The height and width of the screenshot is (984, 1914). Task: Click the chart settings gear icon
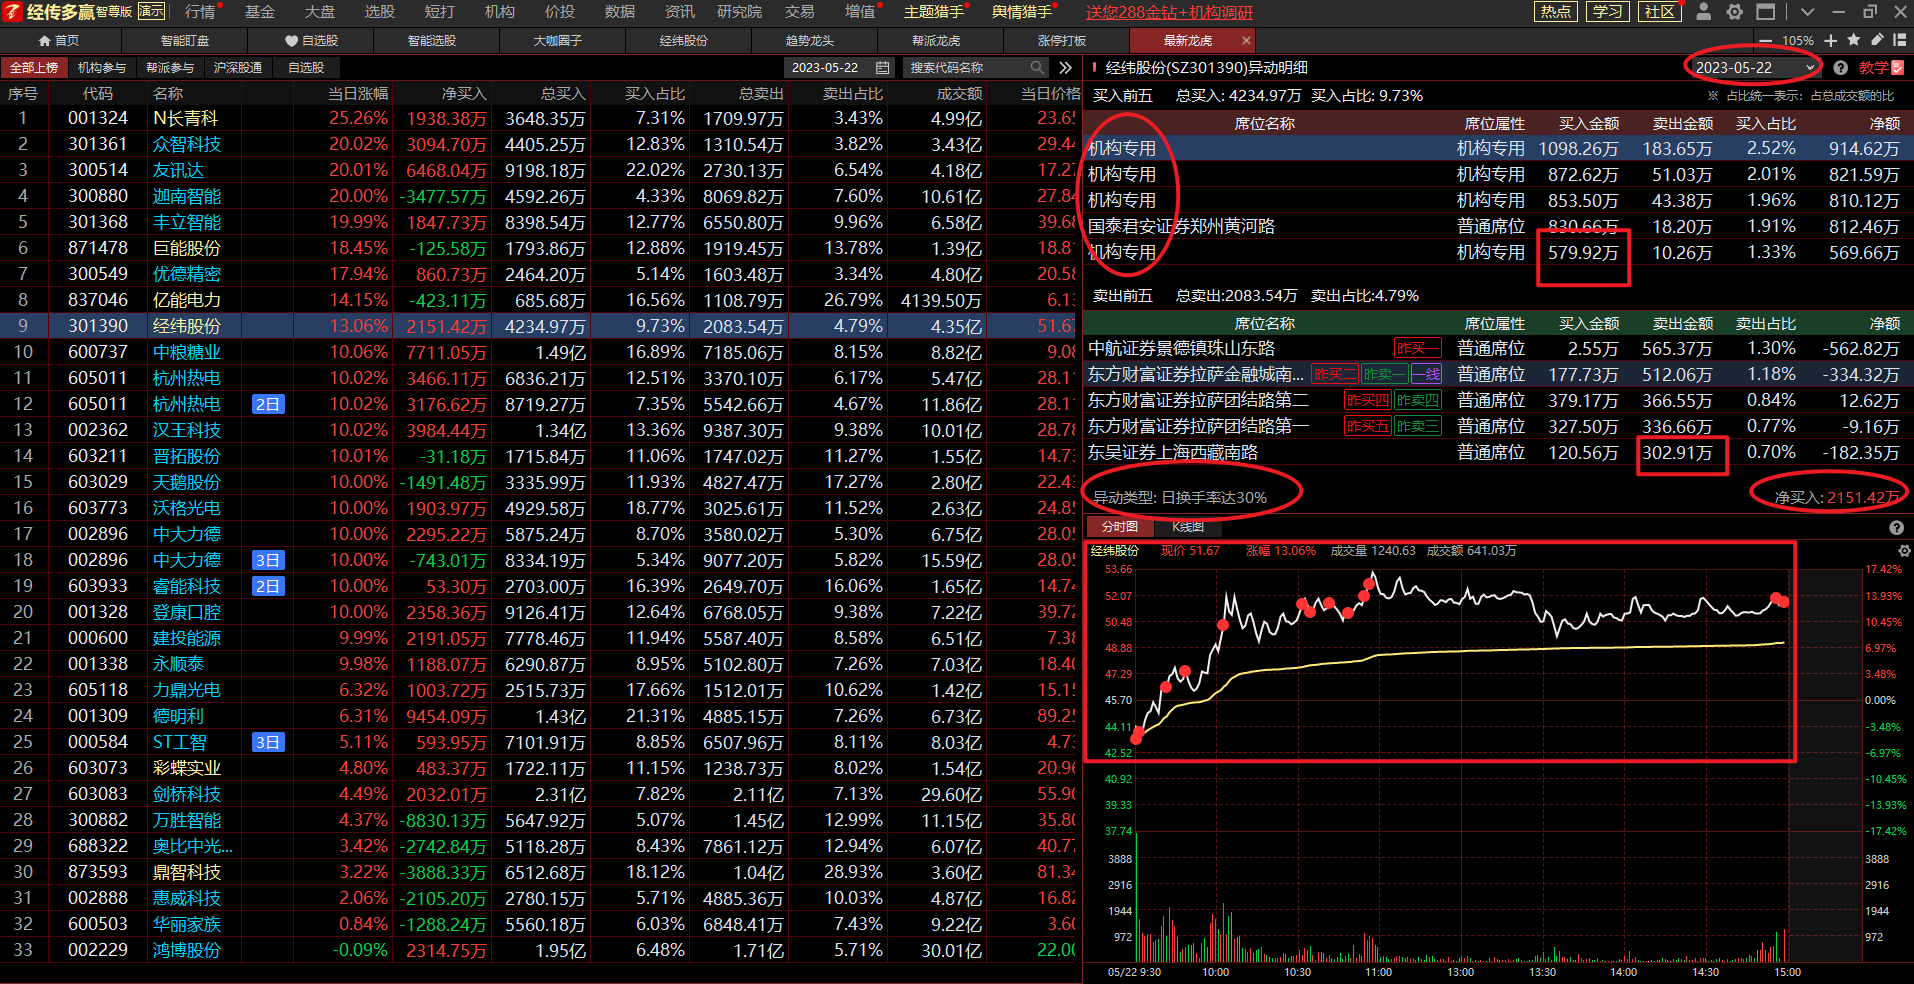click(x=1904, y=551)
